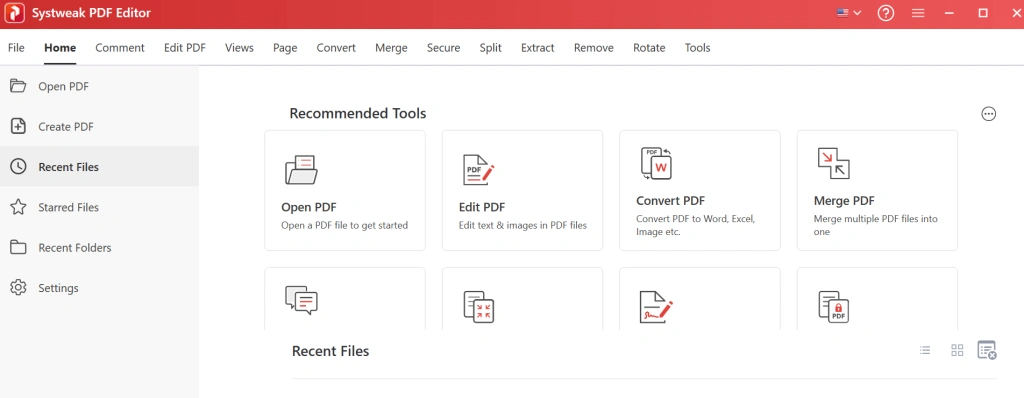This screenshot has width=1024, height=398.
Task: Switch Recent Files to list view
Action: [925, 350]
